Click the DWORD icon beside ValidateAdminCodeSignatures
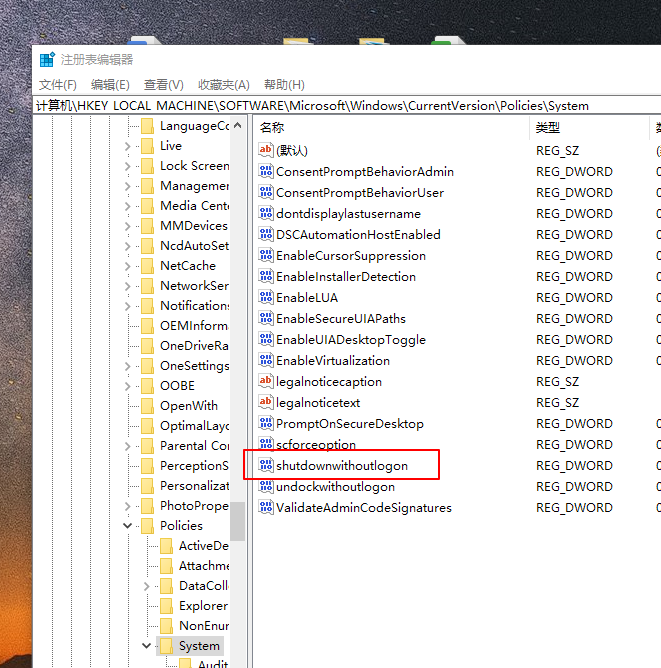This screenshot has width=661, height=668. point(266,508)
